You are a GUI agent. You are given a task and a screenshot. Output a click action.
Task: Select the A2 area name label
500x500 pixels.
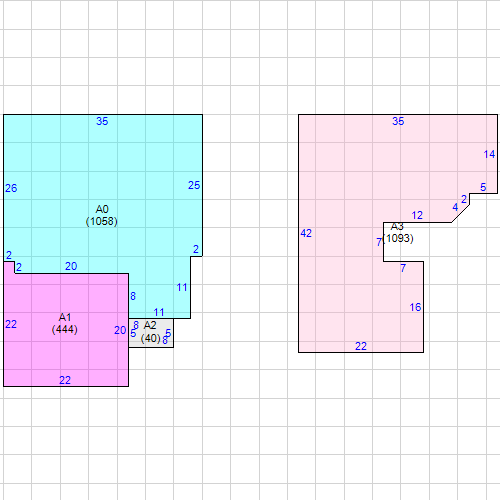point(150,325)
